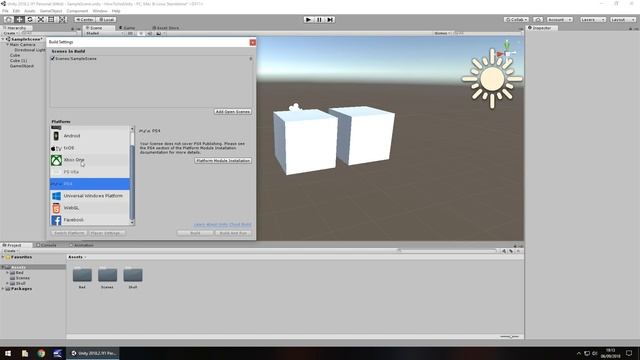
Task: Select Directional Light in the Hierarchy
Action: tap(30, 50)
